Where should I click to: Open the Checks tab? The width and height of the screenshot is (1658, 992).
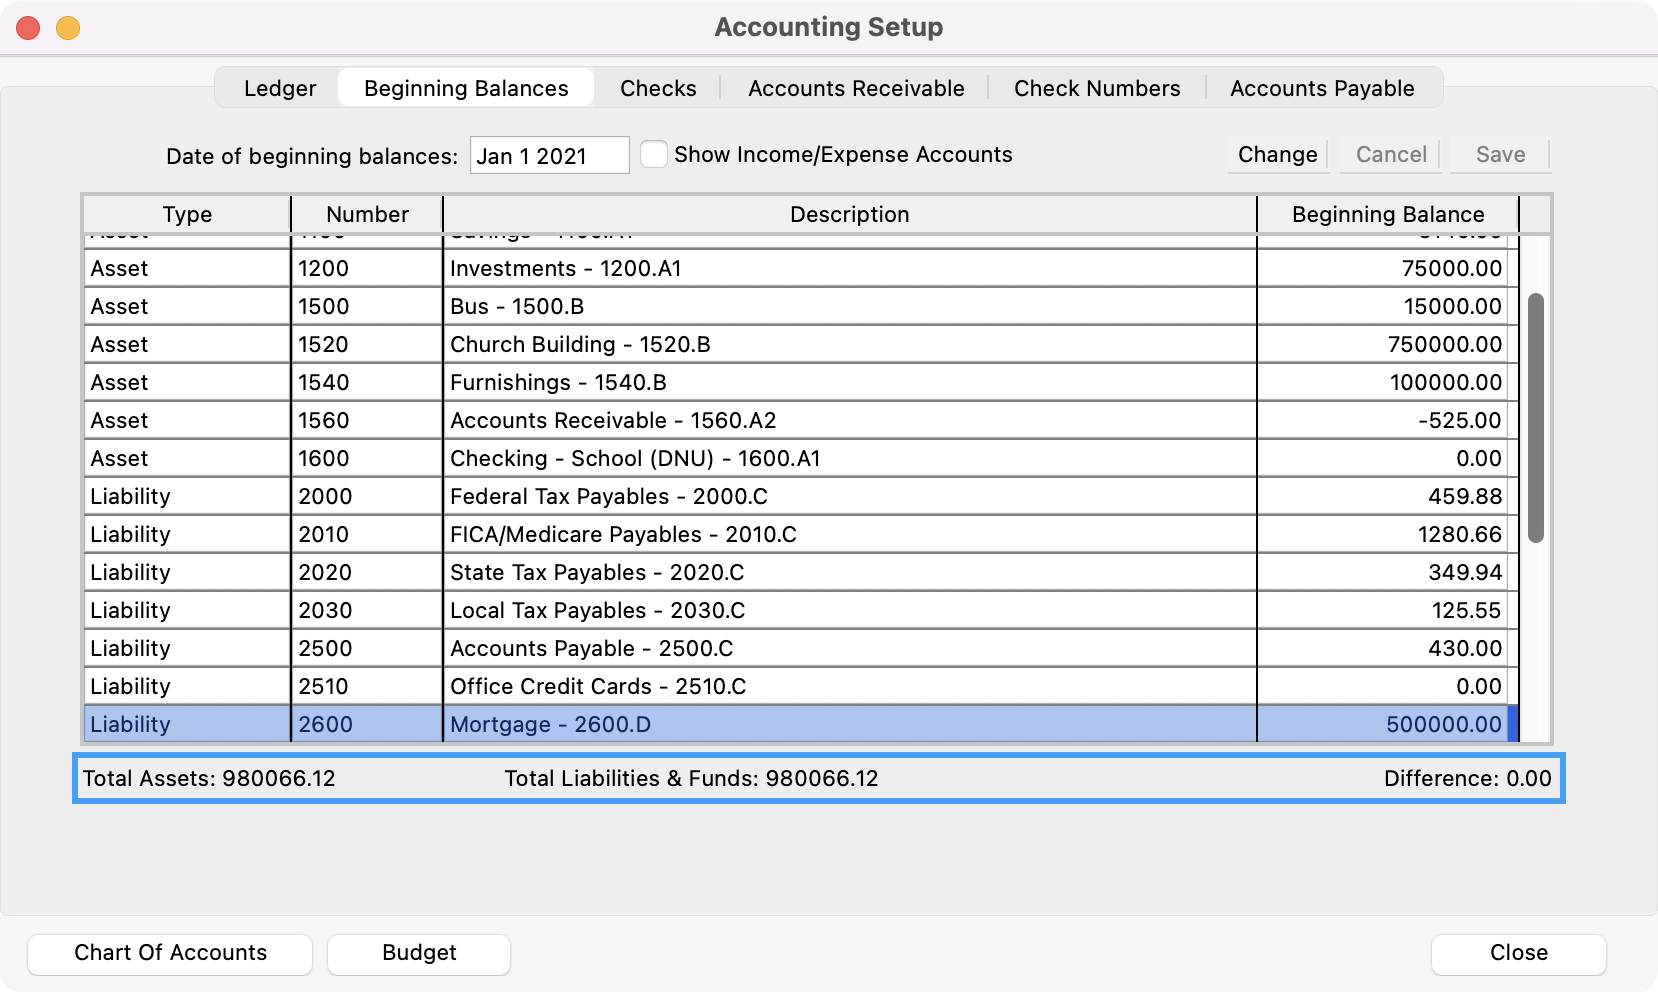tap(657, 88)
